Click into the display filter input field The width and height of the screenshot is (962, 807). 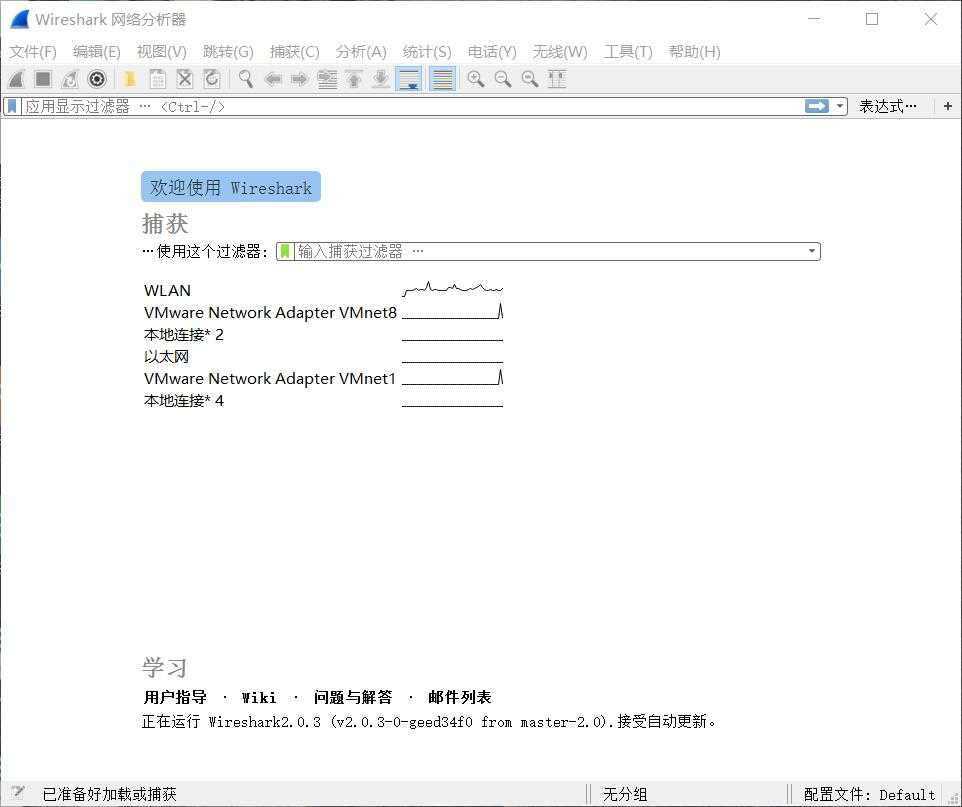[x=412, y=107]
